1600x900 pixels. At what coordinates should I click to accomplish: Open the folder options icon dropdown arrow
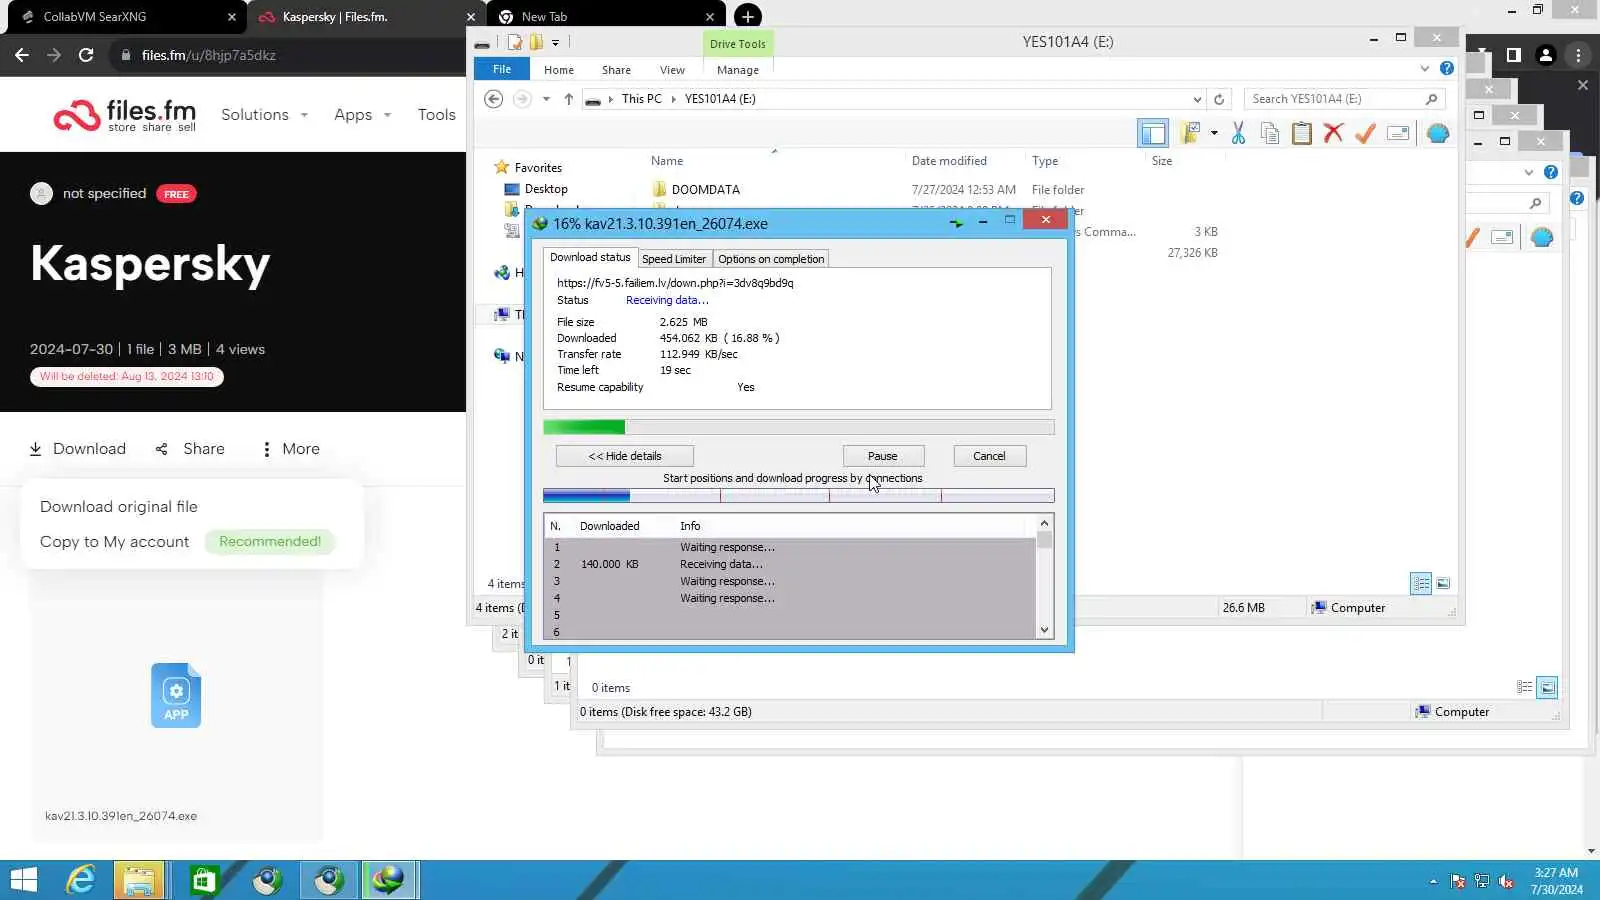click(1214, 133)
